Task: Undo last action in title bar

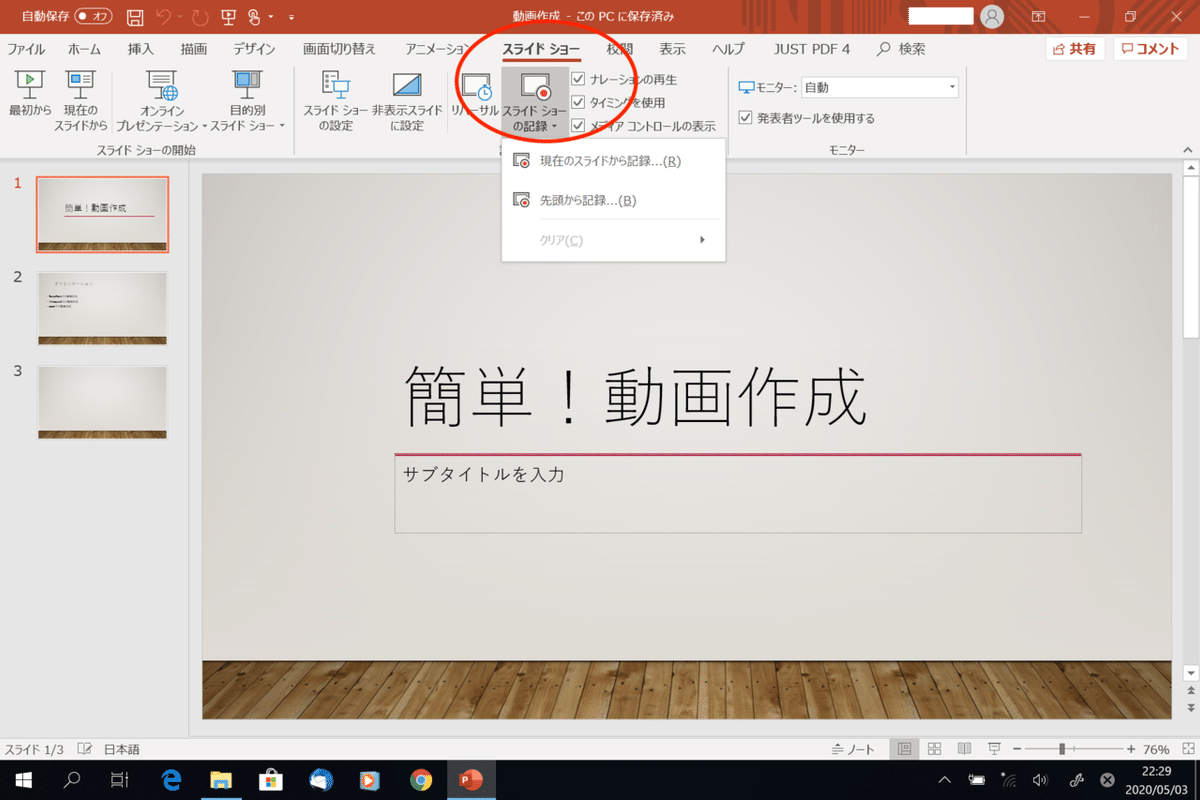Action: click(164, 17)
